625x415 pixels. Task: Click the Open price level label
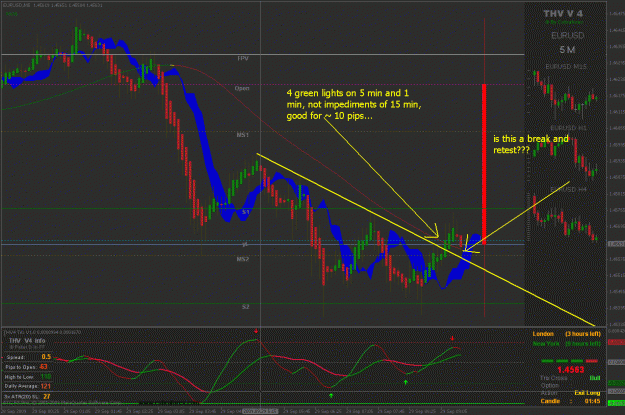click(x=242, y=88)
